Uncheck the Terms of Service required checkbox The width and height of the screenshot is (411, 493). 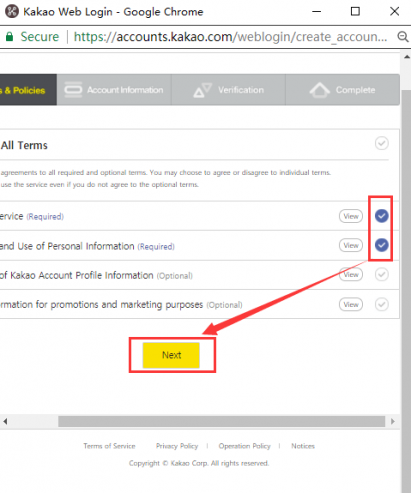(x=381, y=216)
